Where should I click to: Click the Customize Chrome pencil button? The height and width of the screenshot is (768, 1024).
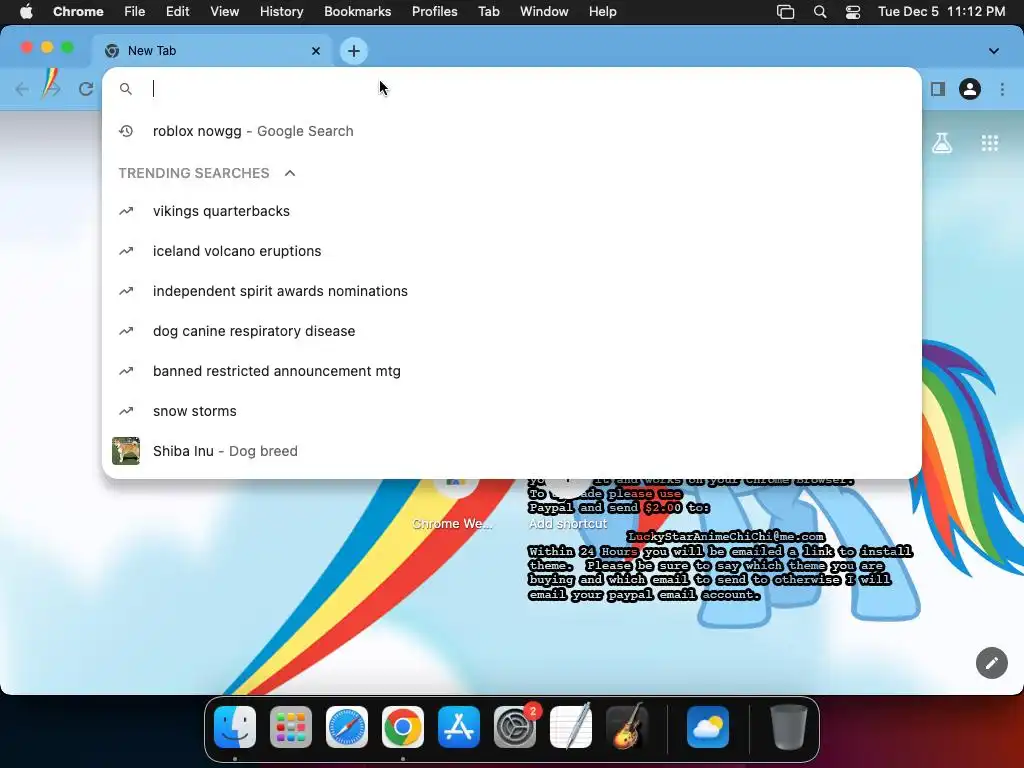click(991, 664)
